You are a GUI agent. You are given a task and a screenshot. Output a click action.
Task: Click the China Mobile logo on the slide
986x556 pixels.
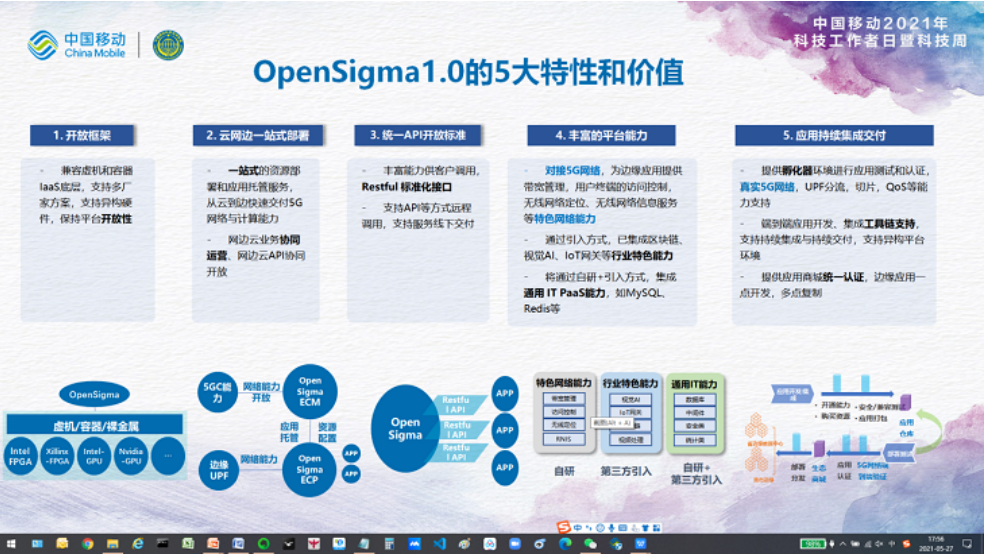pyautogui.click(x=77, y=45)
